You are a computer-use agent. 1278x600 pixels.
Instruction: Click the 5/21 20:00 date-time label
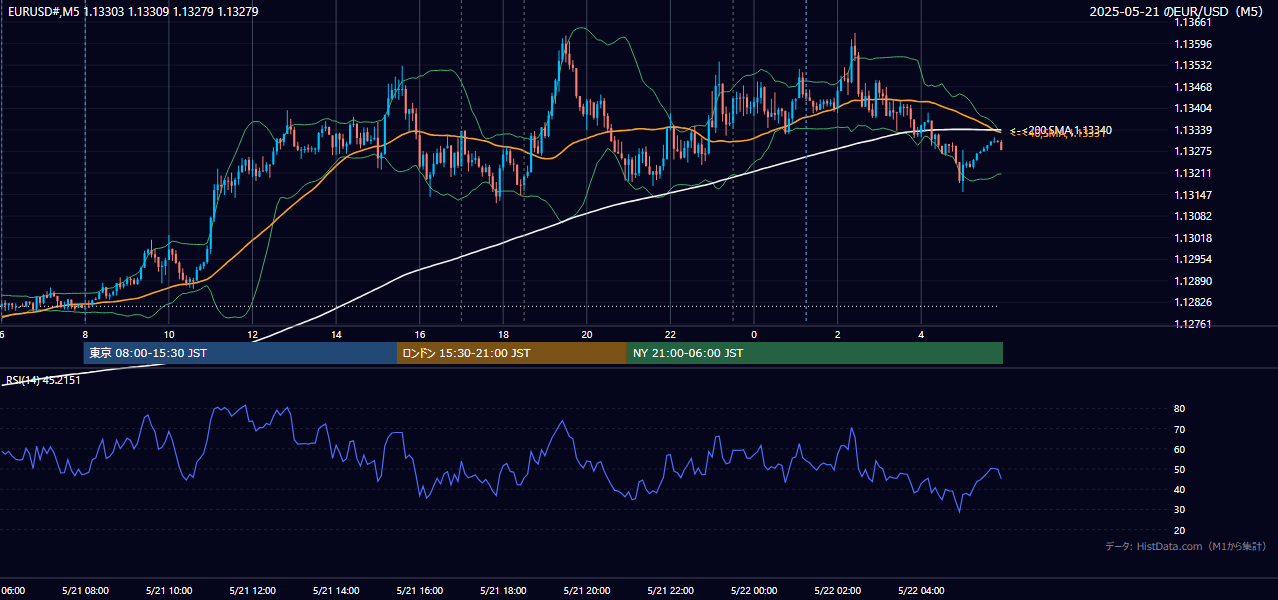587,591
